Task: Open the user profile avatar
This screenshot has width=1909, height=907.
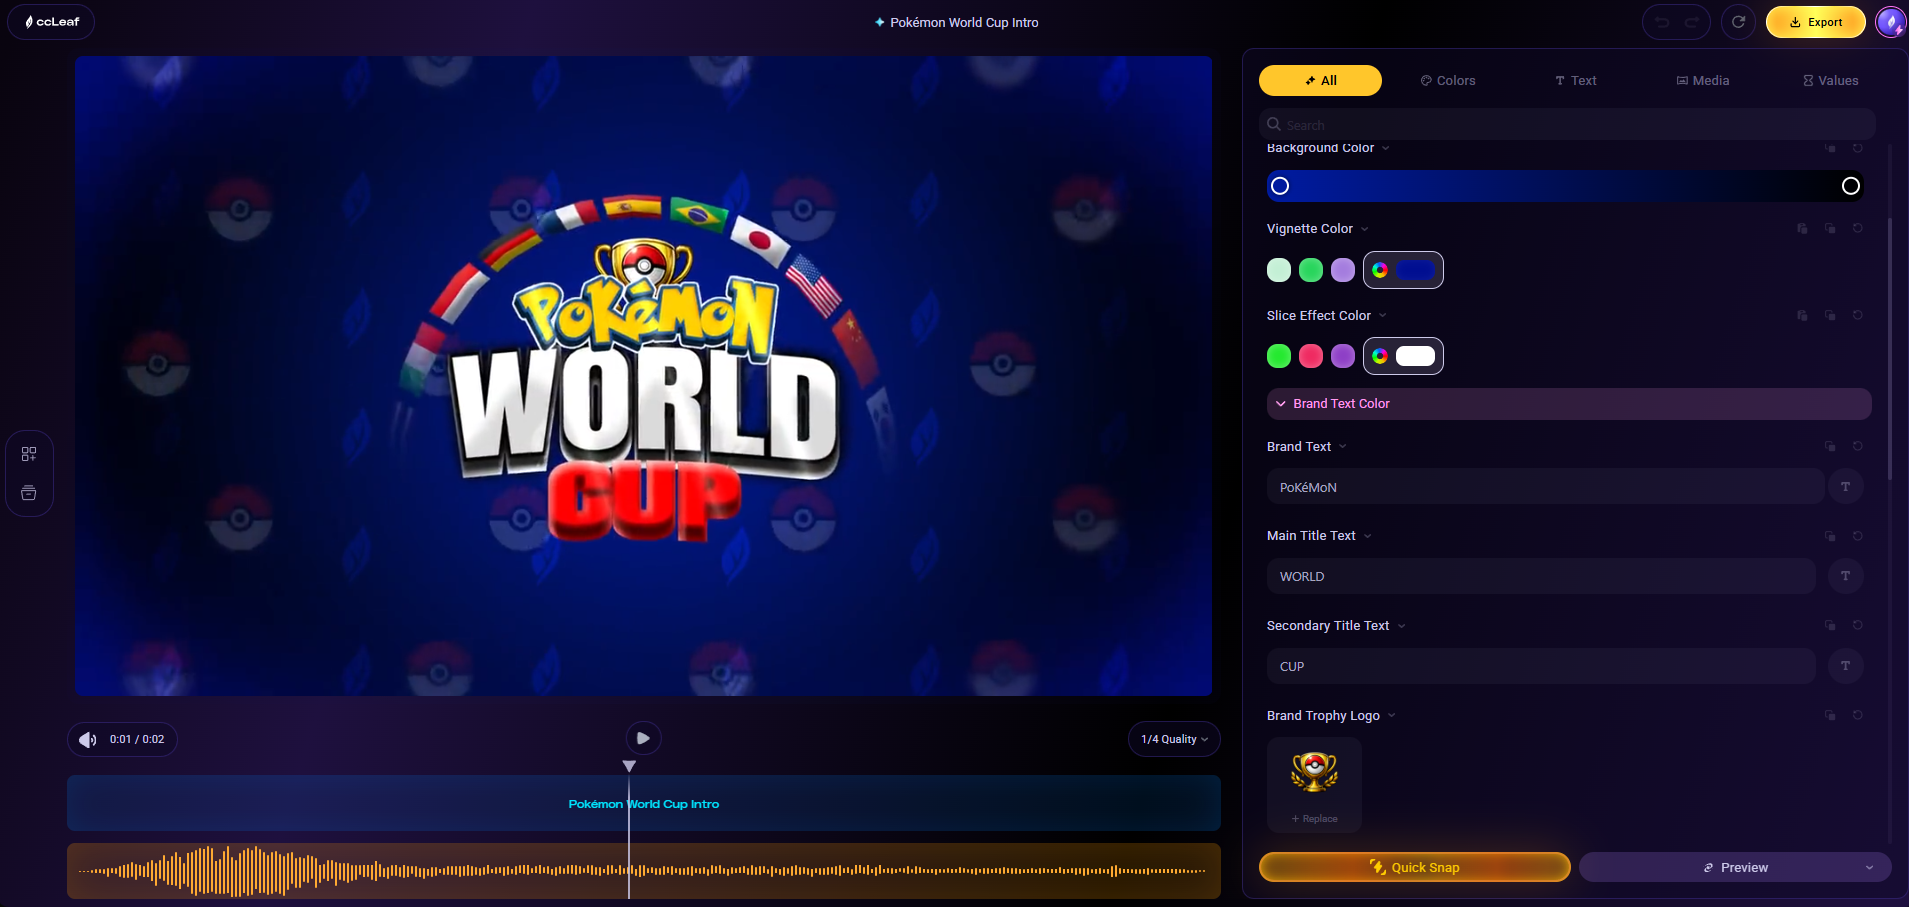Action: click(1890, 22)
